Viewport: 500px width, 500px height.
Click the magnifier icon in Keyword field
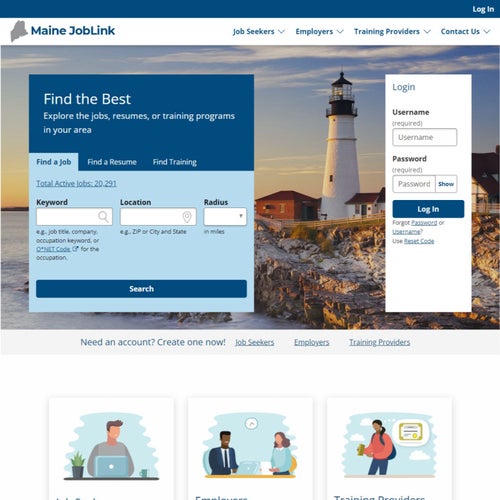(x=104, y=217)
